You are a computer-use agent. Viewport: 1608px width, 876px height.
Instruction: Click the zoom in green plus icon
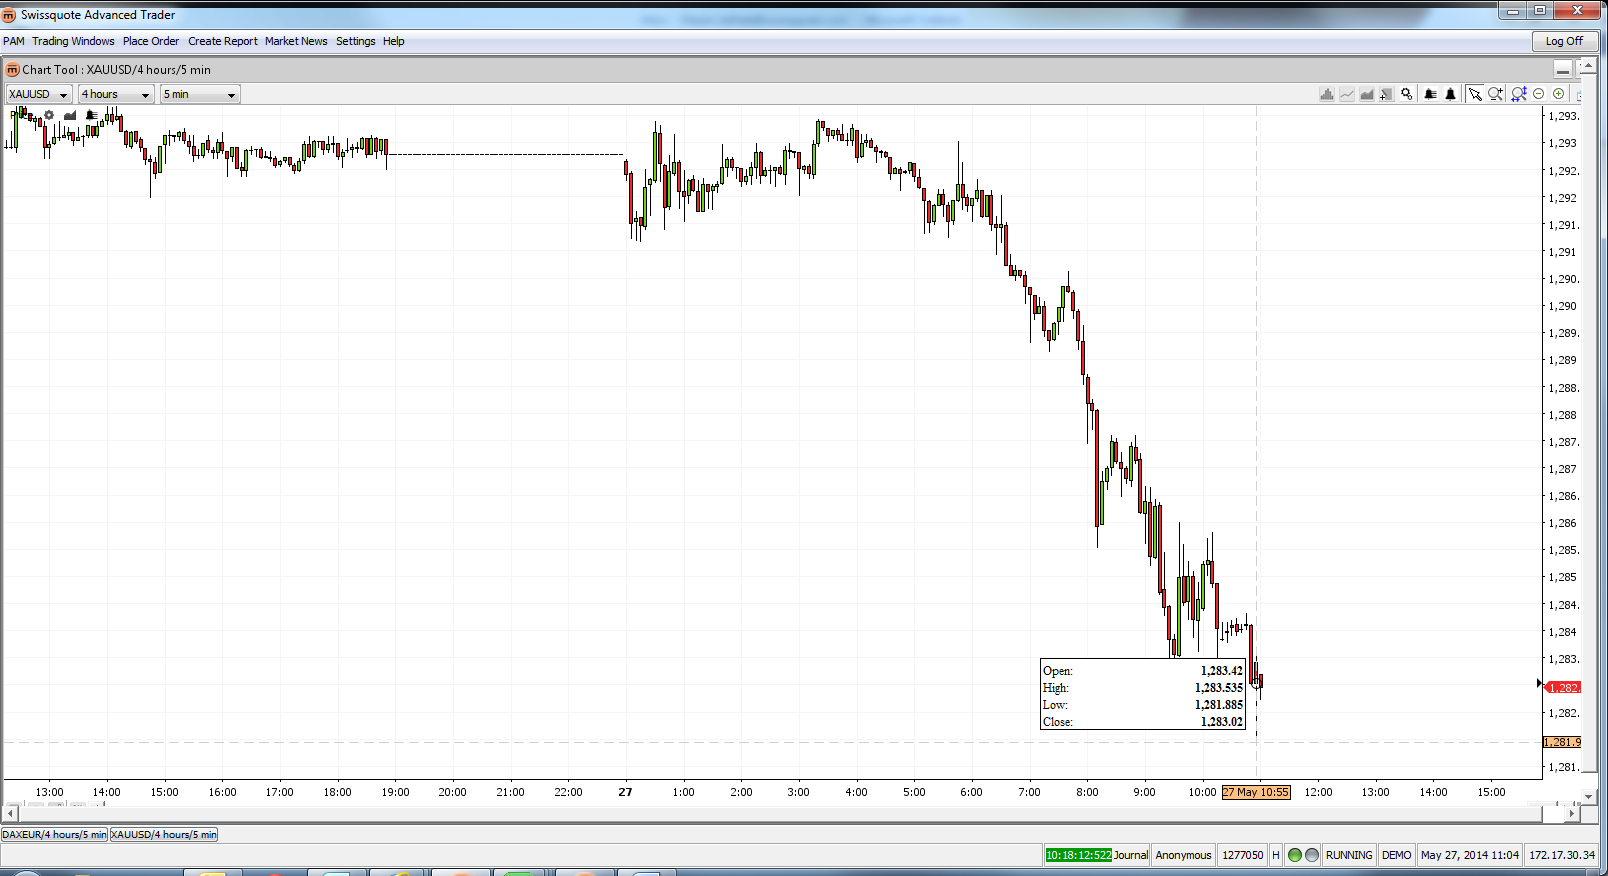pyautogui.click(x=1559, y=94)
